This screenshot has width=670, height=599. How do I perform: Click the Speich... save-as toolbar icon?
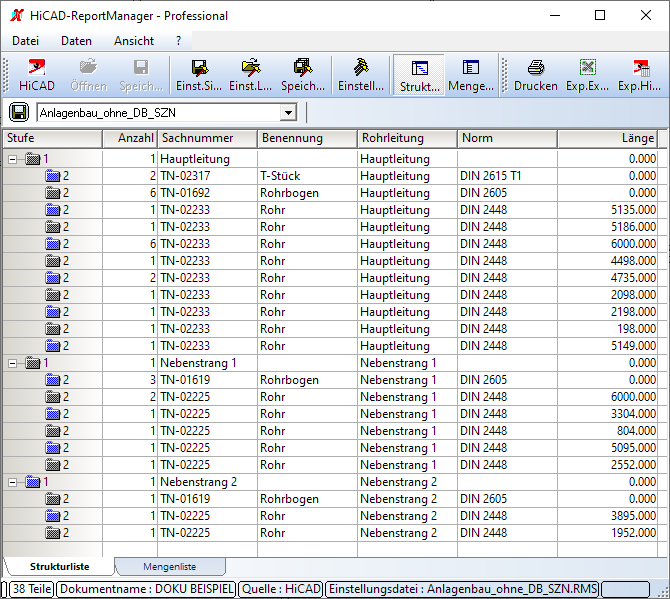click(302, 75)
